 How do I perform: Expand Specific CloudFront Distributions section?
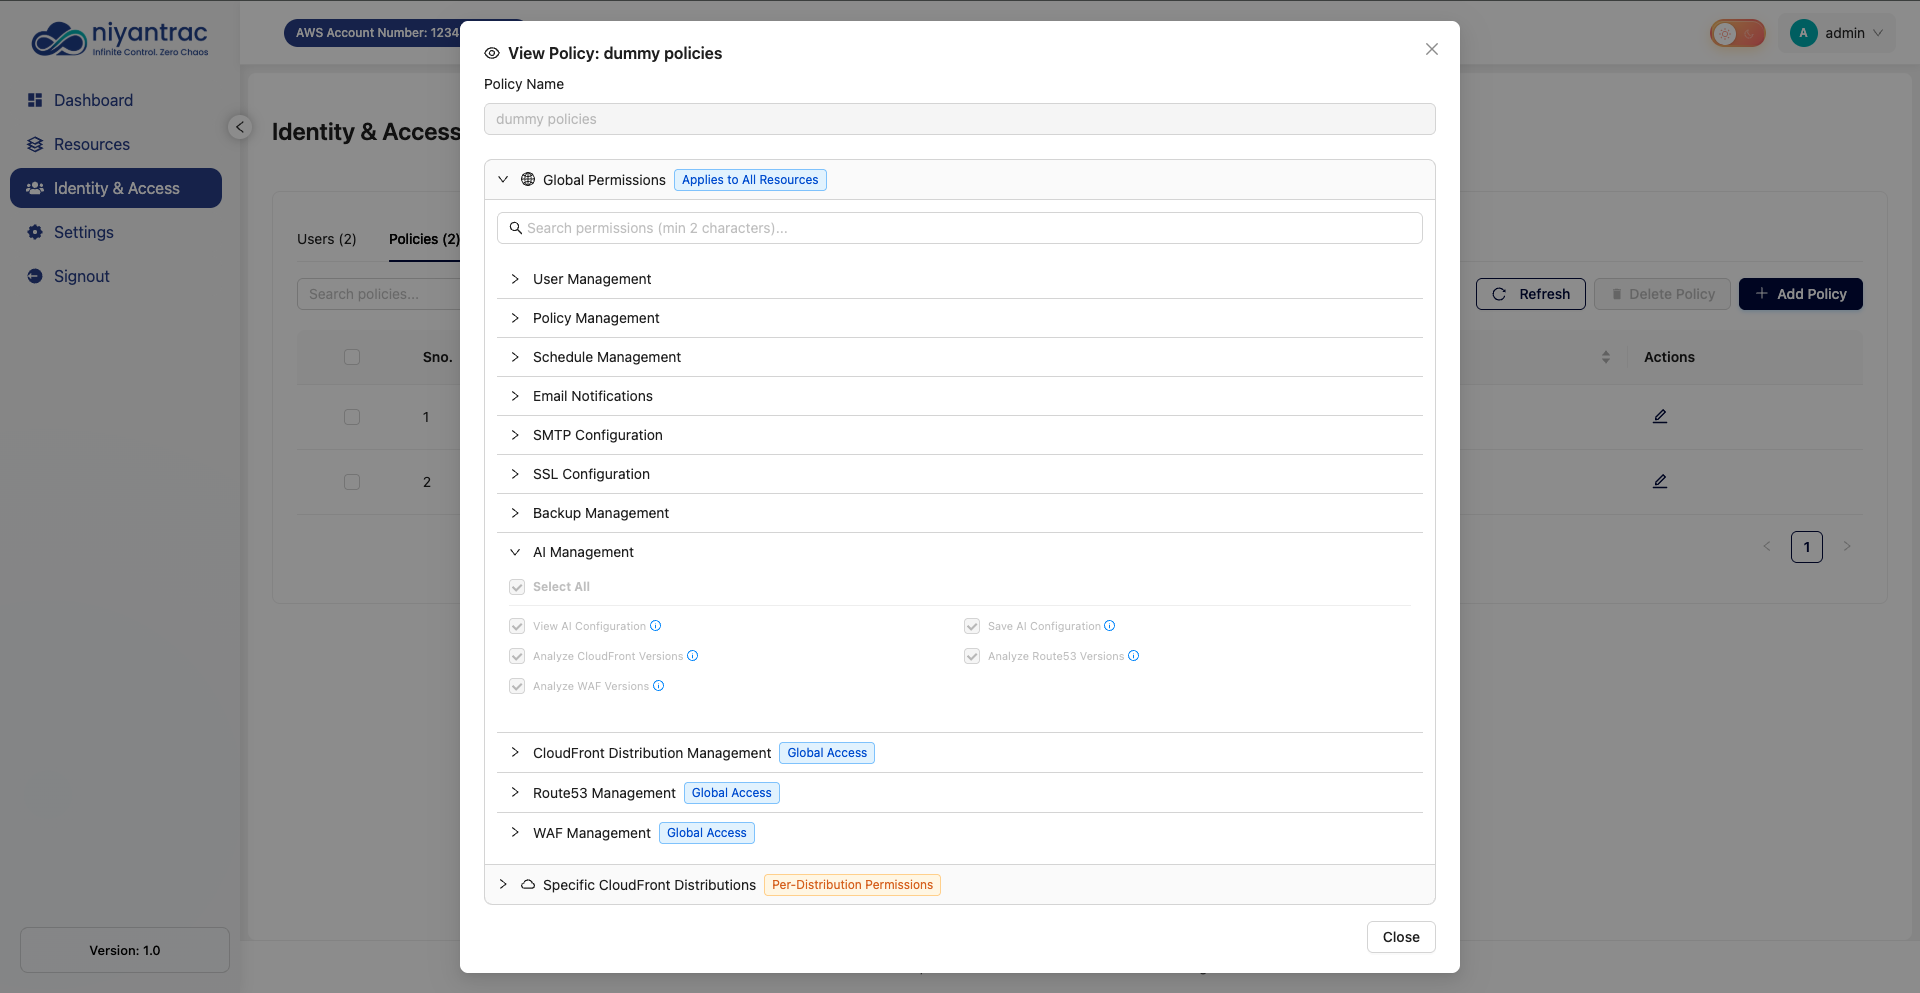648,885
